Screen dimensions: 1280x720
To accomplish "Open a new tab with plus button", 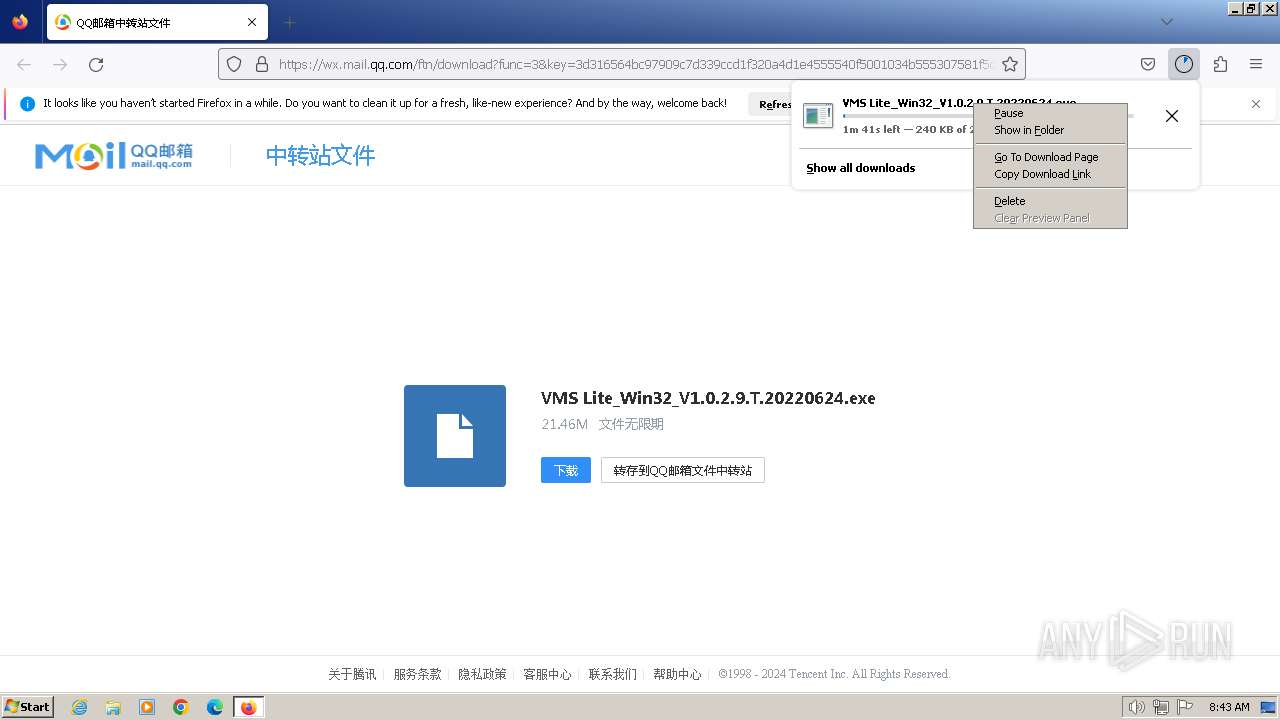I will [x=289, y=22].
